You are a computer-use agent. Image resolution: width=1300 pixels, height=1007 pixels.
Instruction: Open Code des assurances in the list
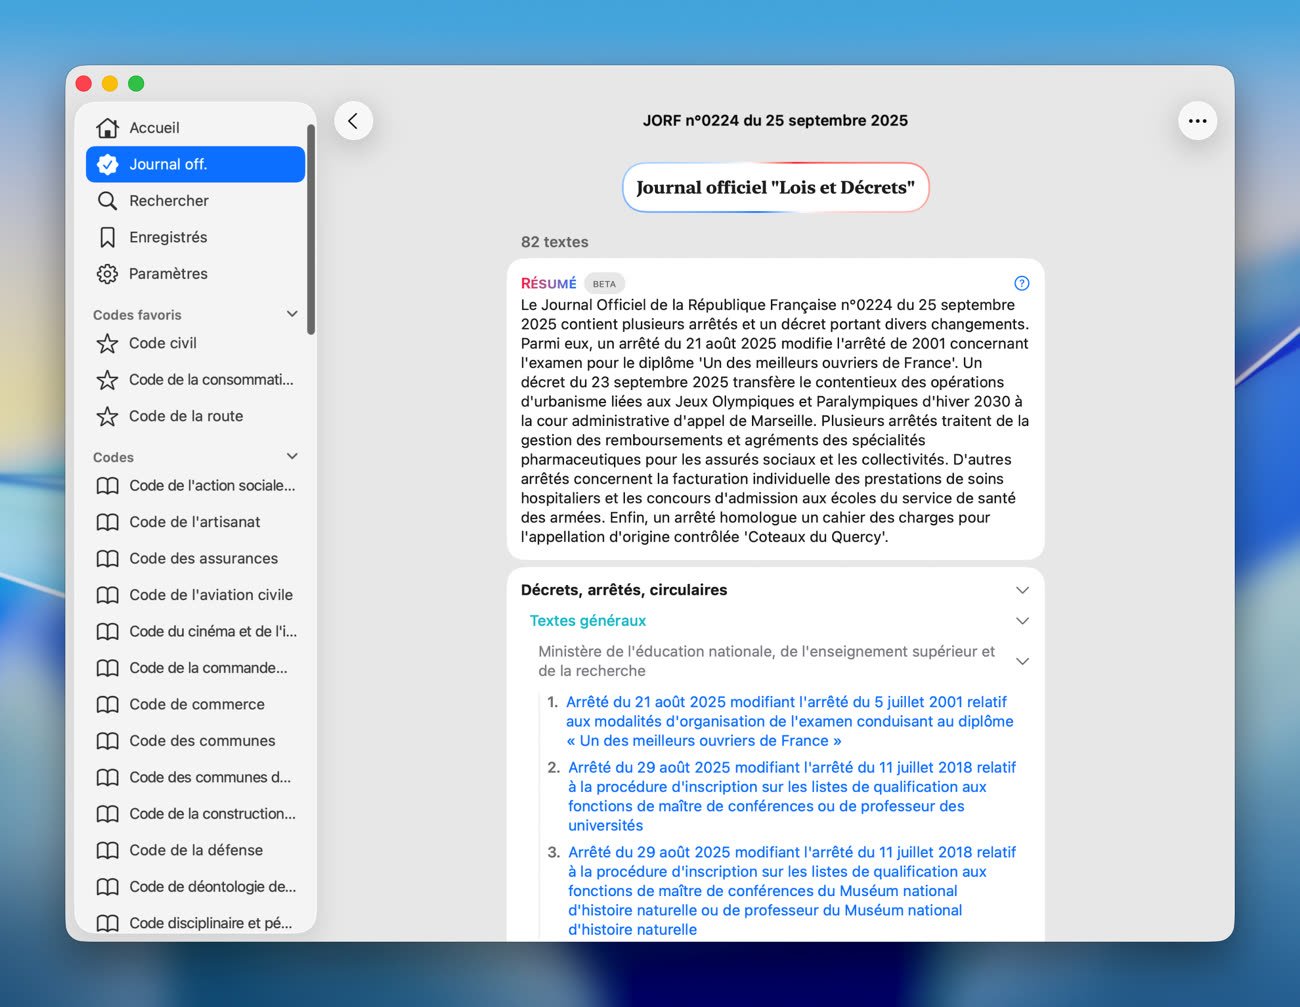tap(195, 559)
